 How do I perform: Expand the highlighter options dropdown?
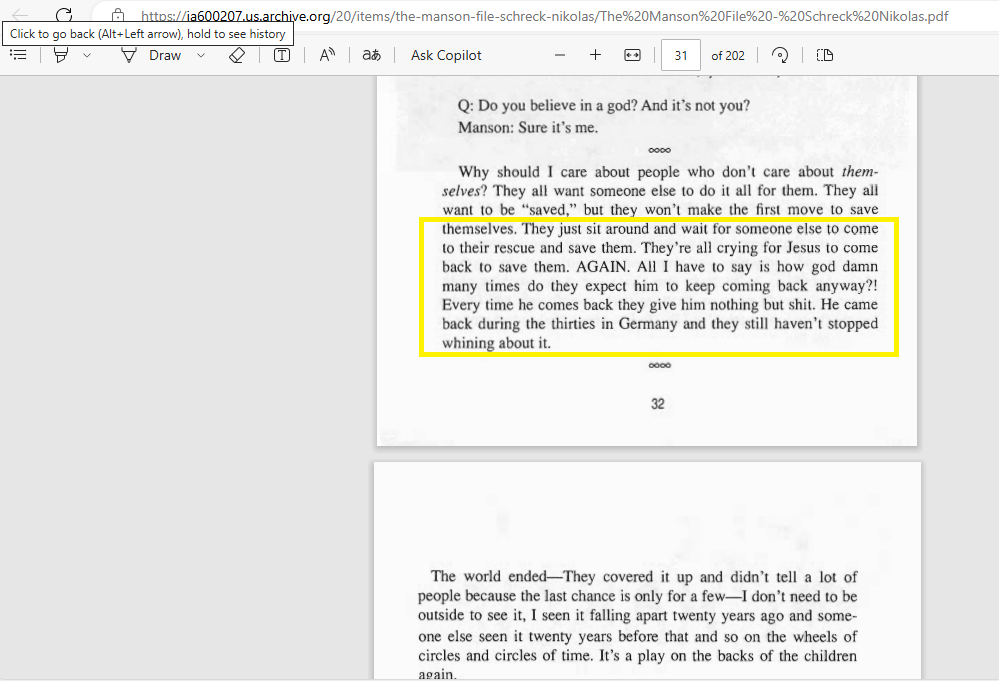tap(87, 55)
